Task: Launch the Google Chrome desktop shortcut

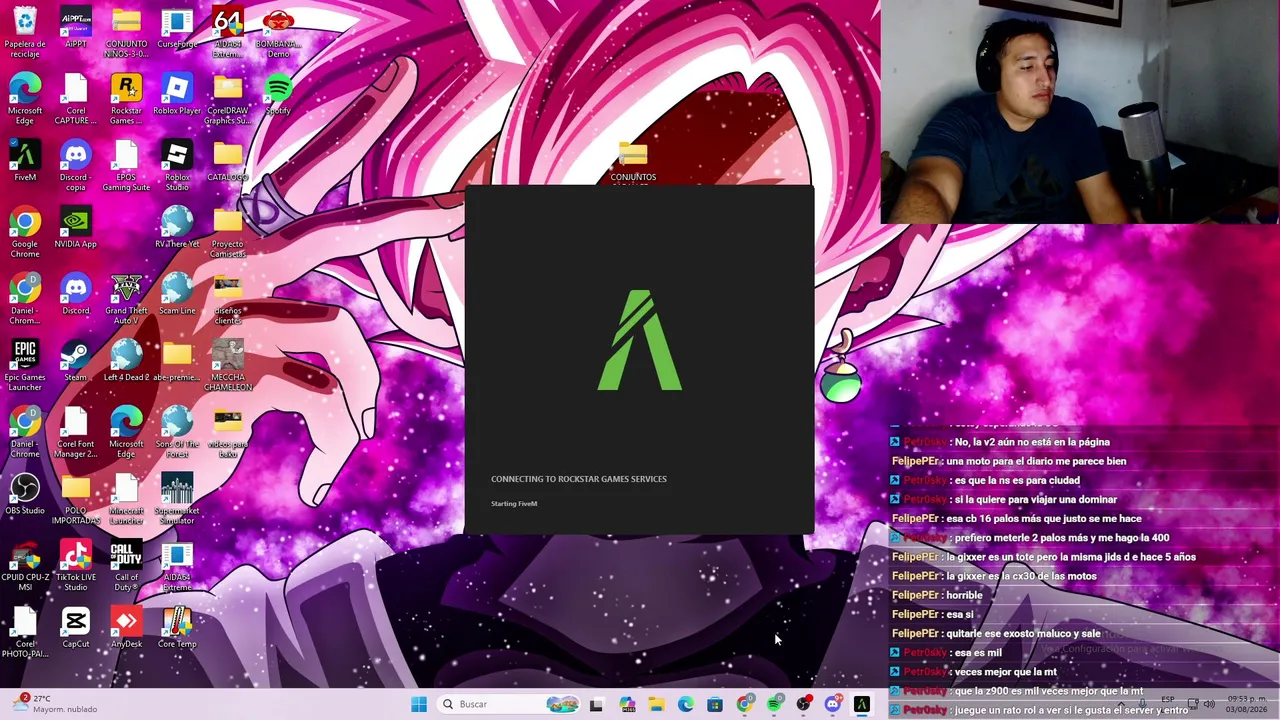Action: point(25,233)
